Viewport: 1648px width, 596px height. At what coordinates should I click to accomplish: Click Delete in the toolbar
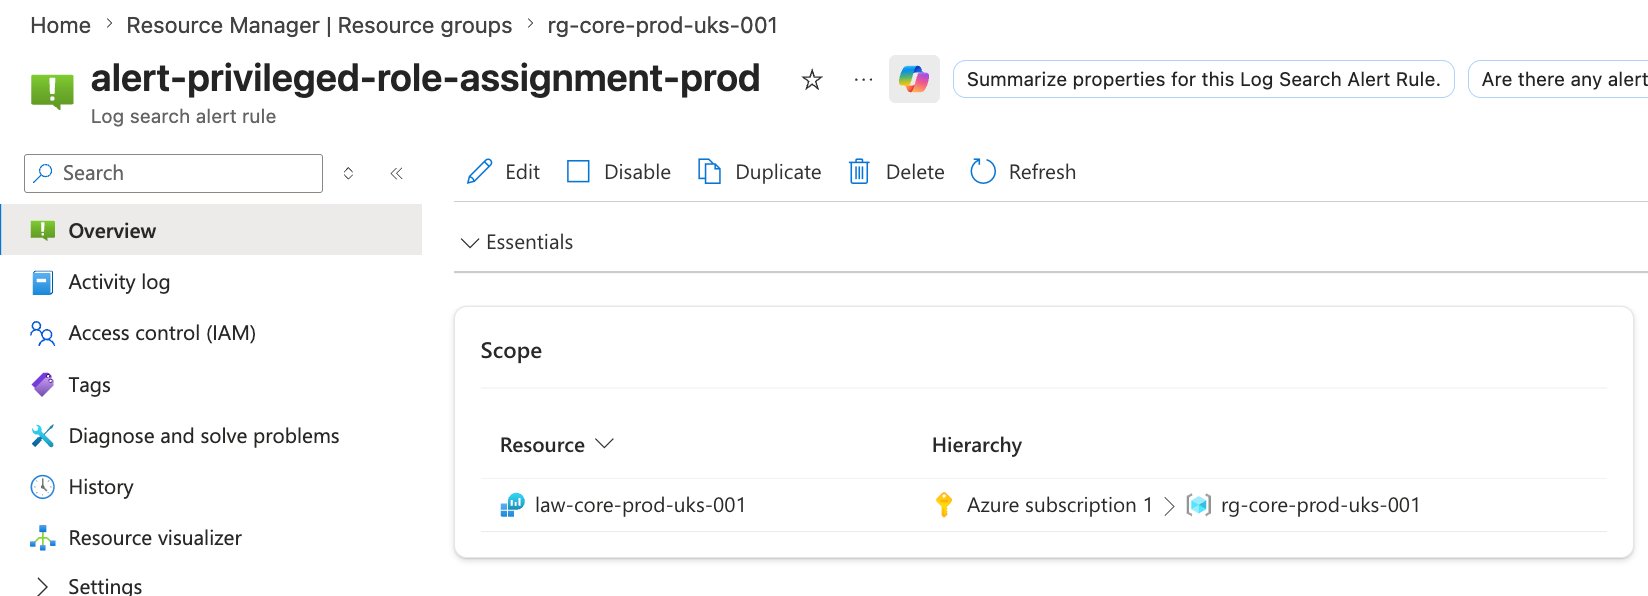click(896, 172)
